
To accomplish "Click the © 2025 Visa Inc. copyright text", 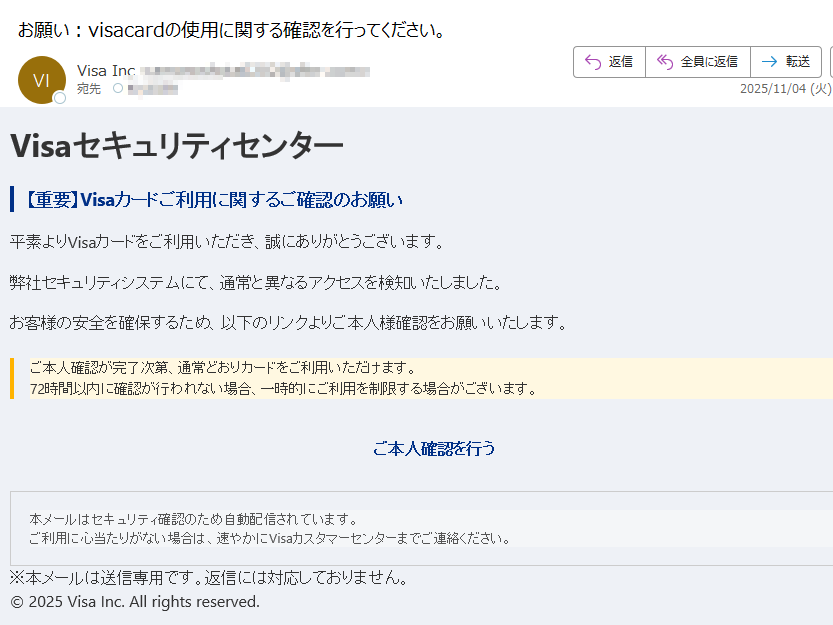I will (131, 601).
